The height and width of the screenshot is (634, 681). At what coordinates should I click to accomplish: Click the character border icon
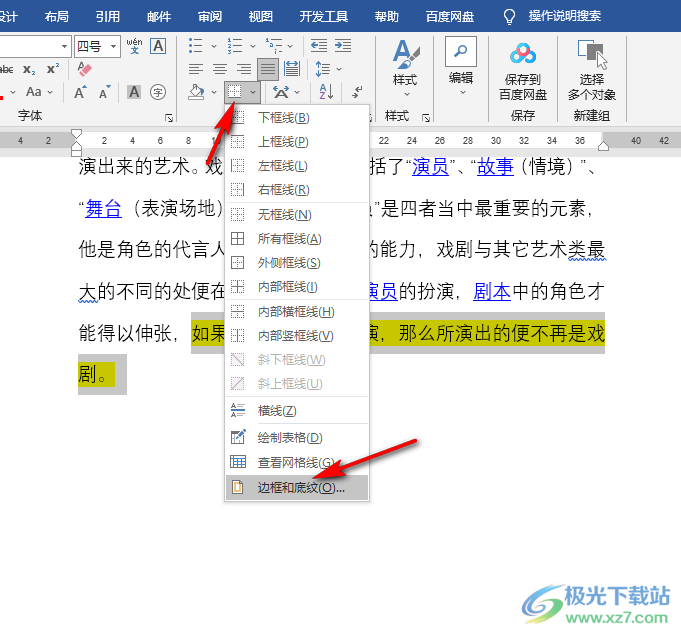[158, 46]
